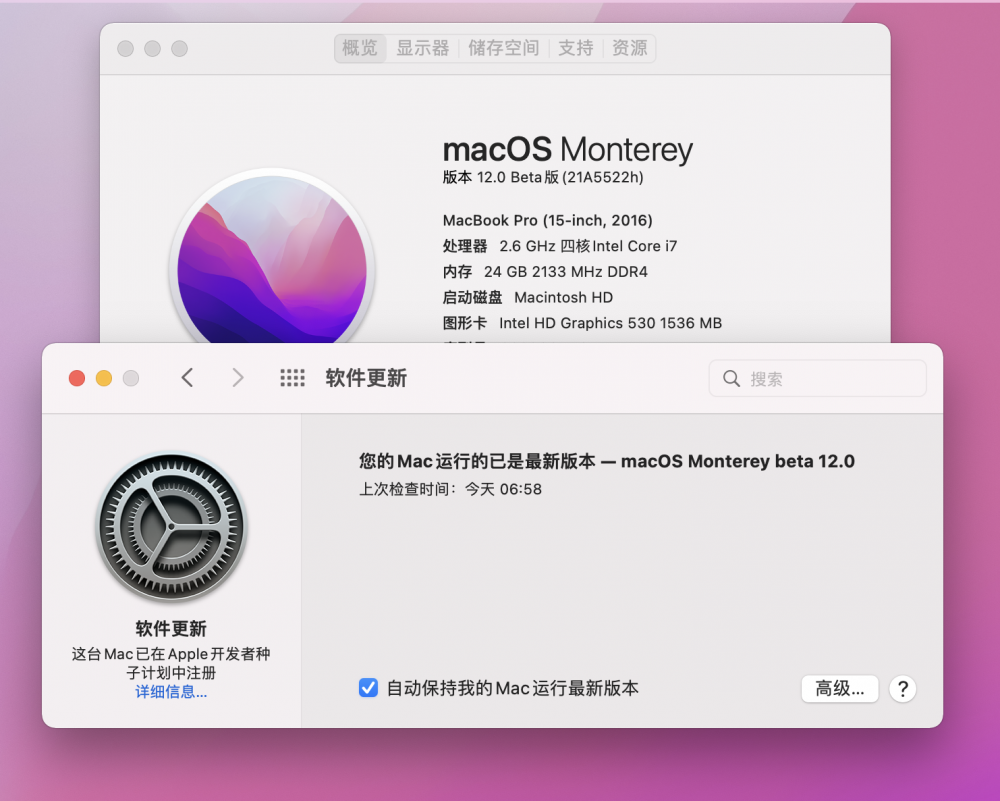The image size is (1000, 801).
Task: Click the Macintosh HD startup disk value
Action: click(x=564, y=298)
